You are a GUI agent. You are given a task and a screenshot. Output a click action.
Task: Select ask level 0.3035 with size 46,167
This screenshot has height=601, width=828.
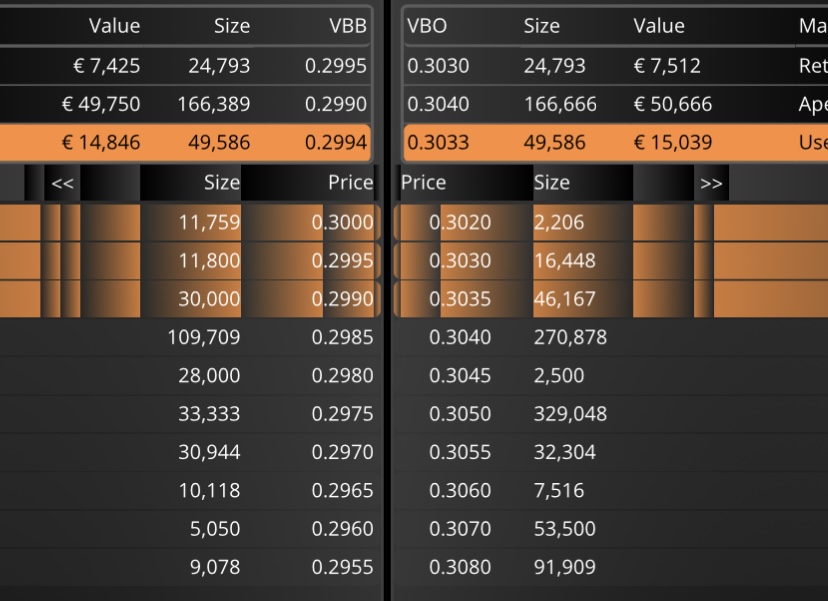click(x=611, y=299)
